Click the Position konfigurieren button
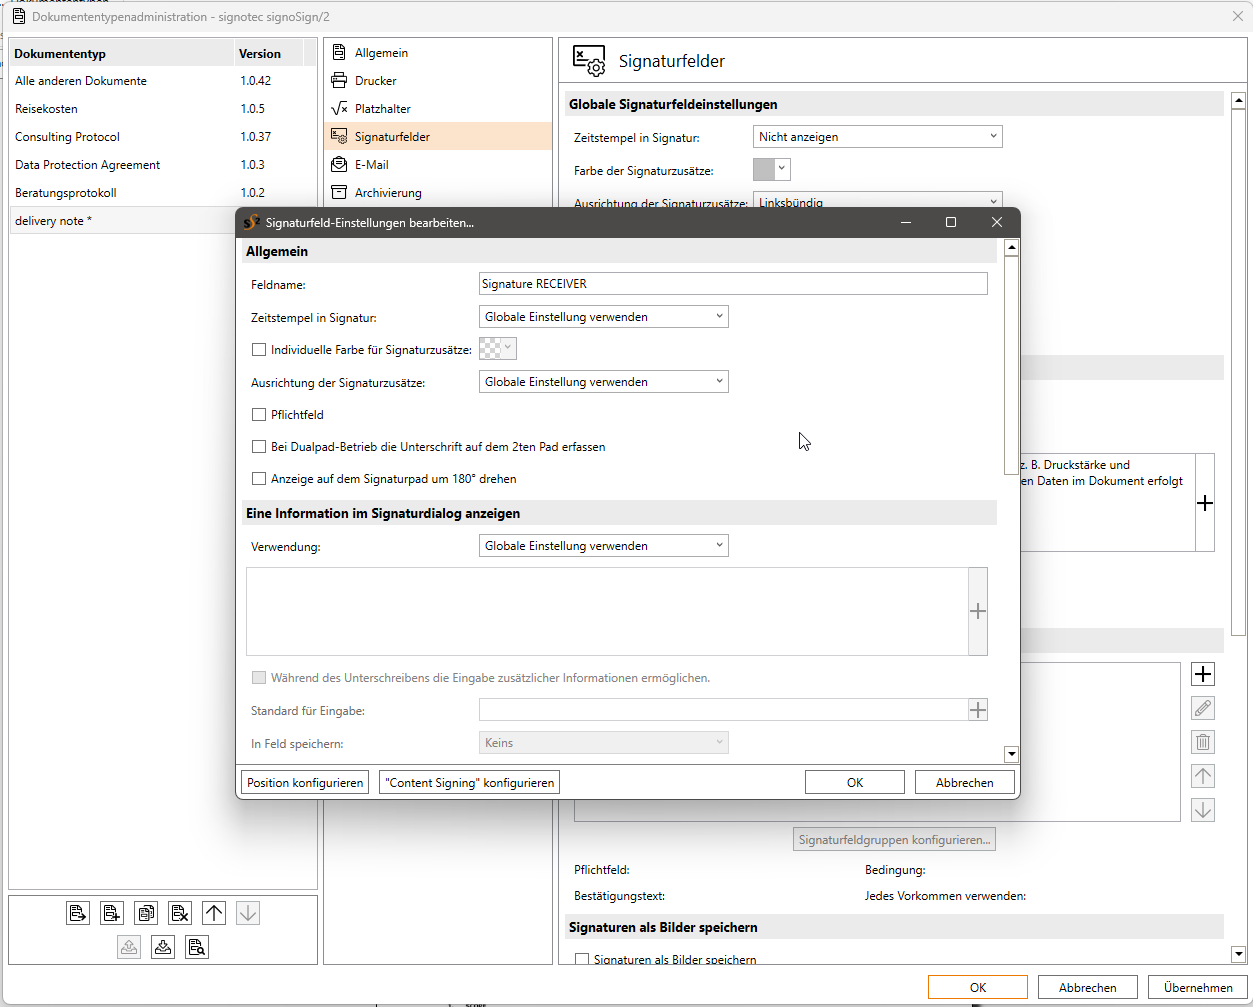This screenshot has height=1007, width=1253. point(305,783)
